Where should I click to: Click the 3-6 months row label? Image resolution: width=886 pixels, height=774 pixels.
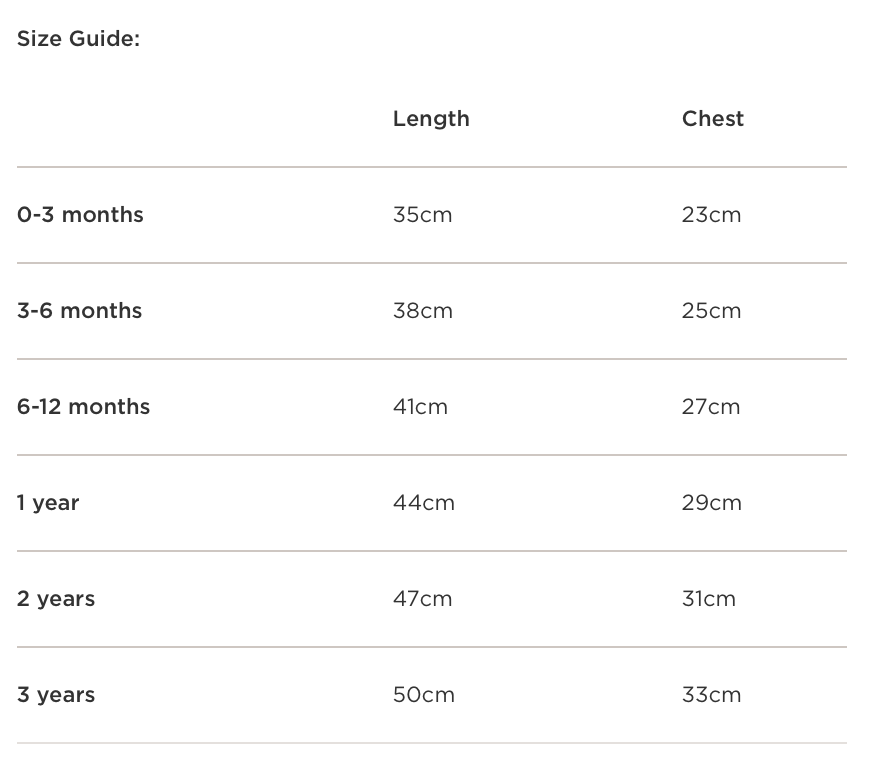pos(80,311)
